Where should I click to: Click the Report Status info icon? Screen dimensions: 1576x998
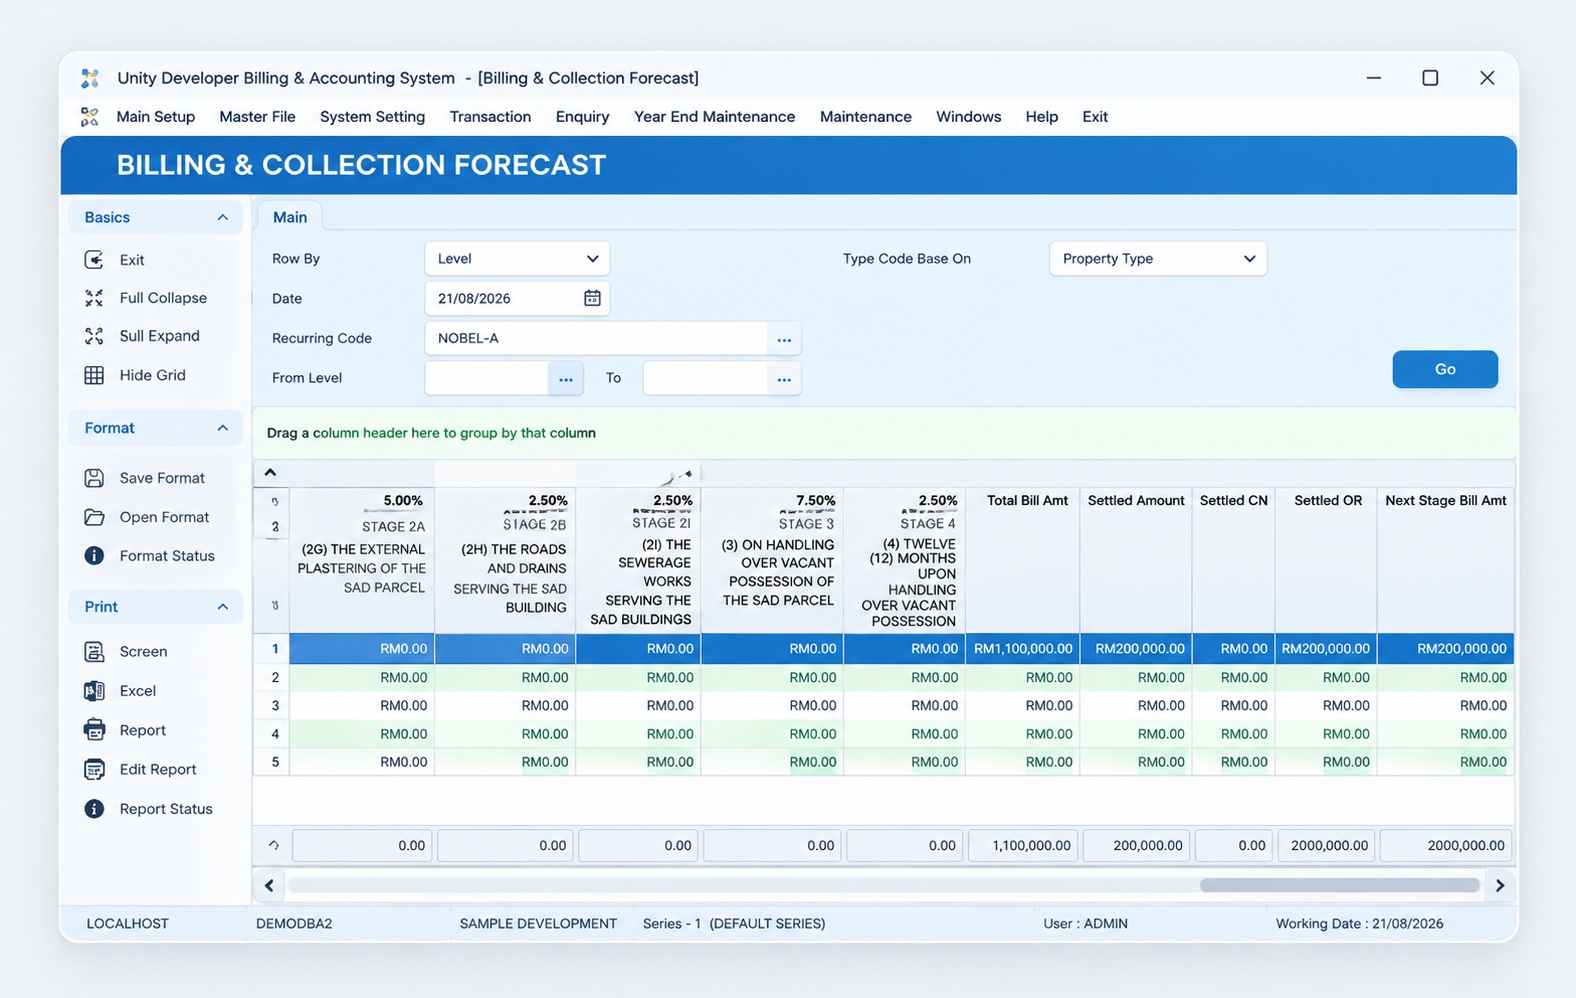94,809
